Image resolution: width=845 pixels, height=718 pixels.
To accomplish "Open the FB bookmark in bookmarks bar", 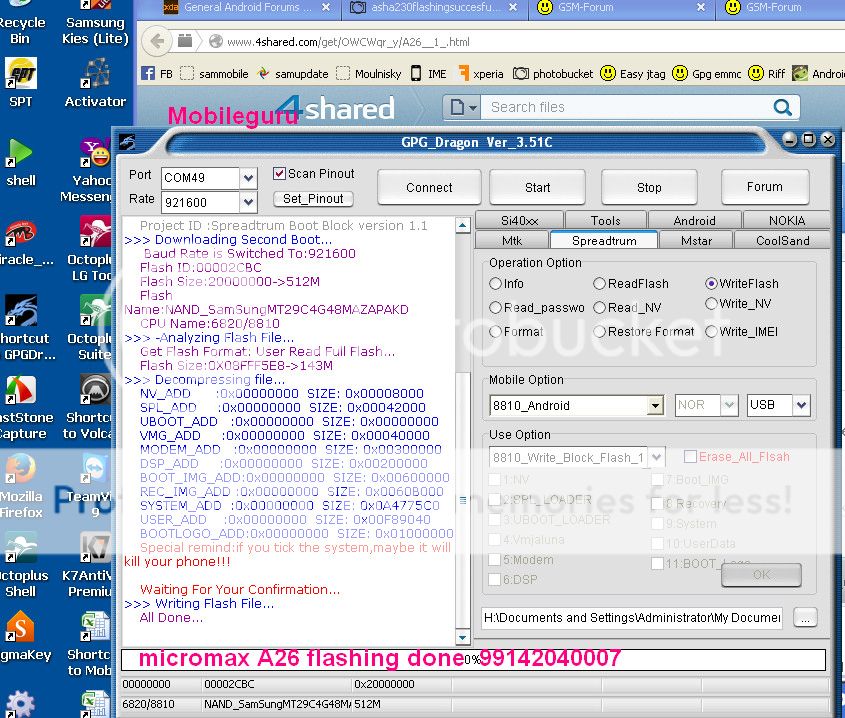I will tap(157, 73).
